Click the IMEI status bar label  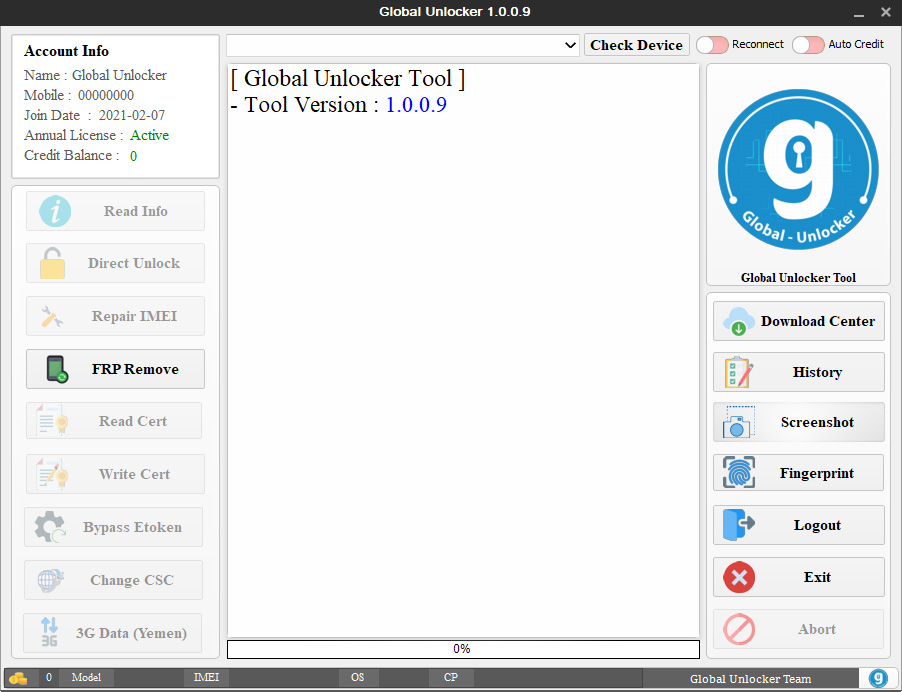tap(207, 678)
